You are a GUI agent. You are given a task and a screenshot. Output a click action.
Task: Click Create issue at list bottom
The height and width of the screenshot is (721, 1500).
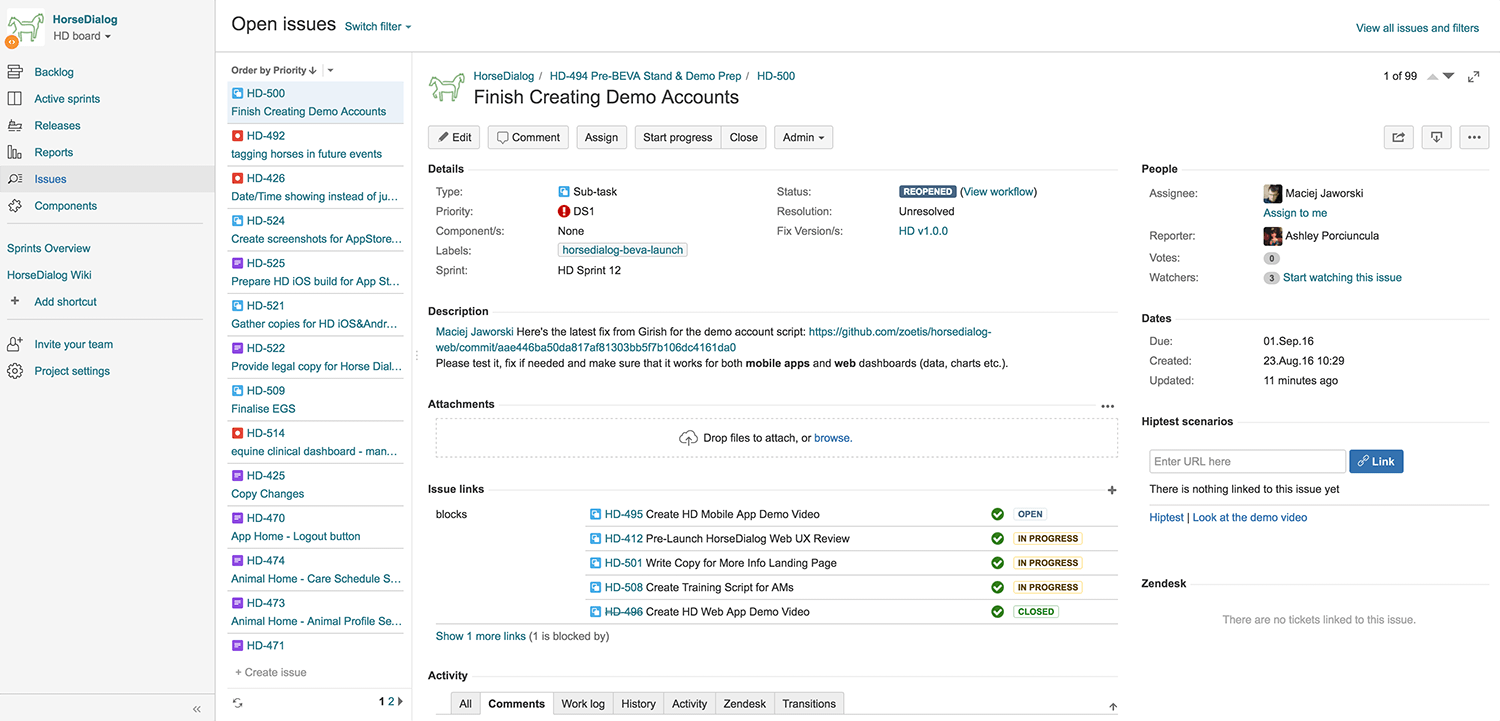click(x=271, y=672)
